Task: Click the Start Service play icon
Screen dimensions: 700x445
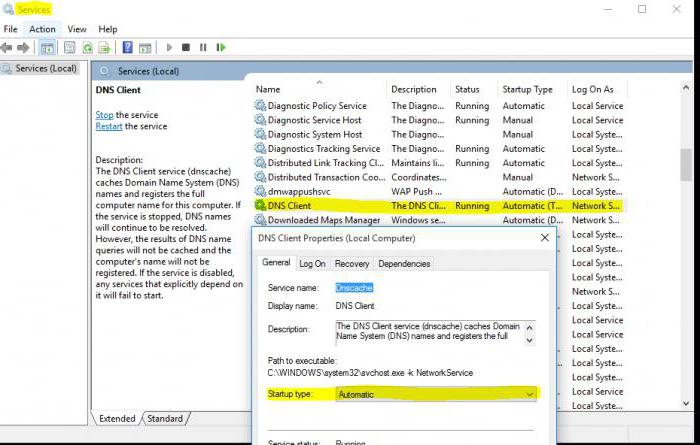Action: (169, 47)
